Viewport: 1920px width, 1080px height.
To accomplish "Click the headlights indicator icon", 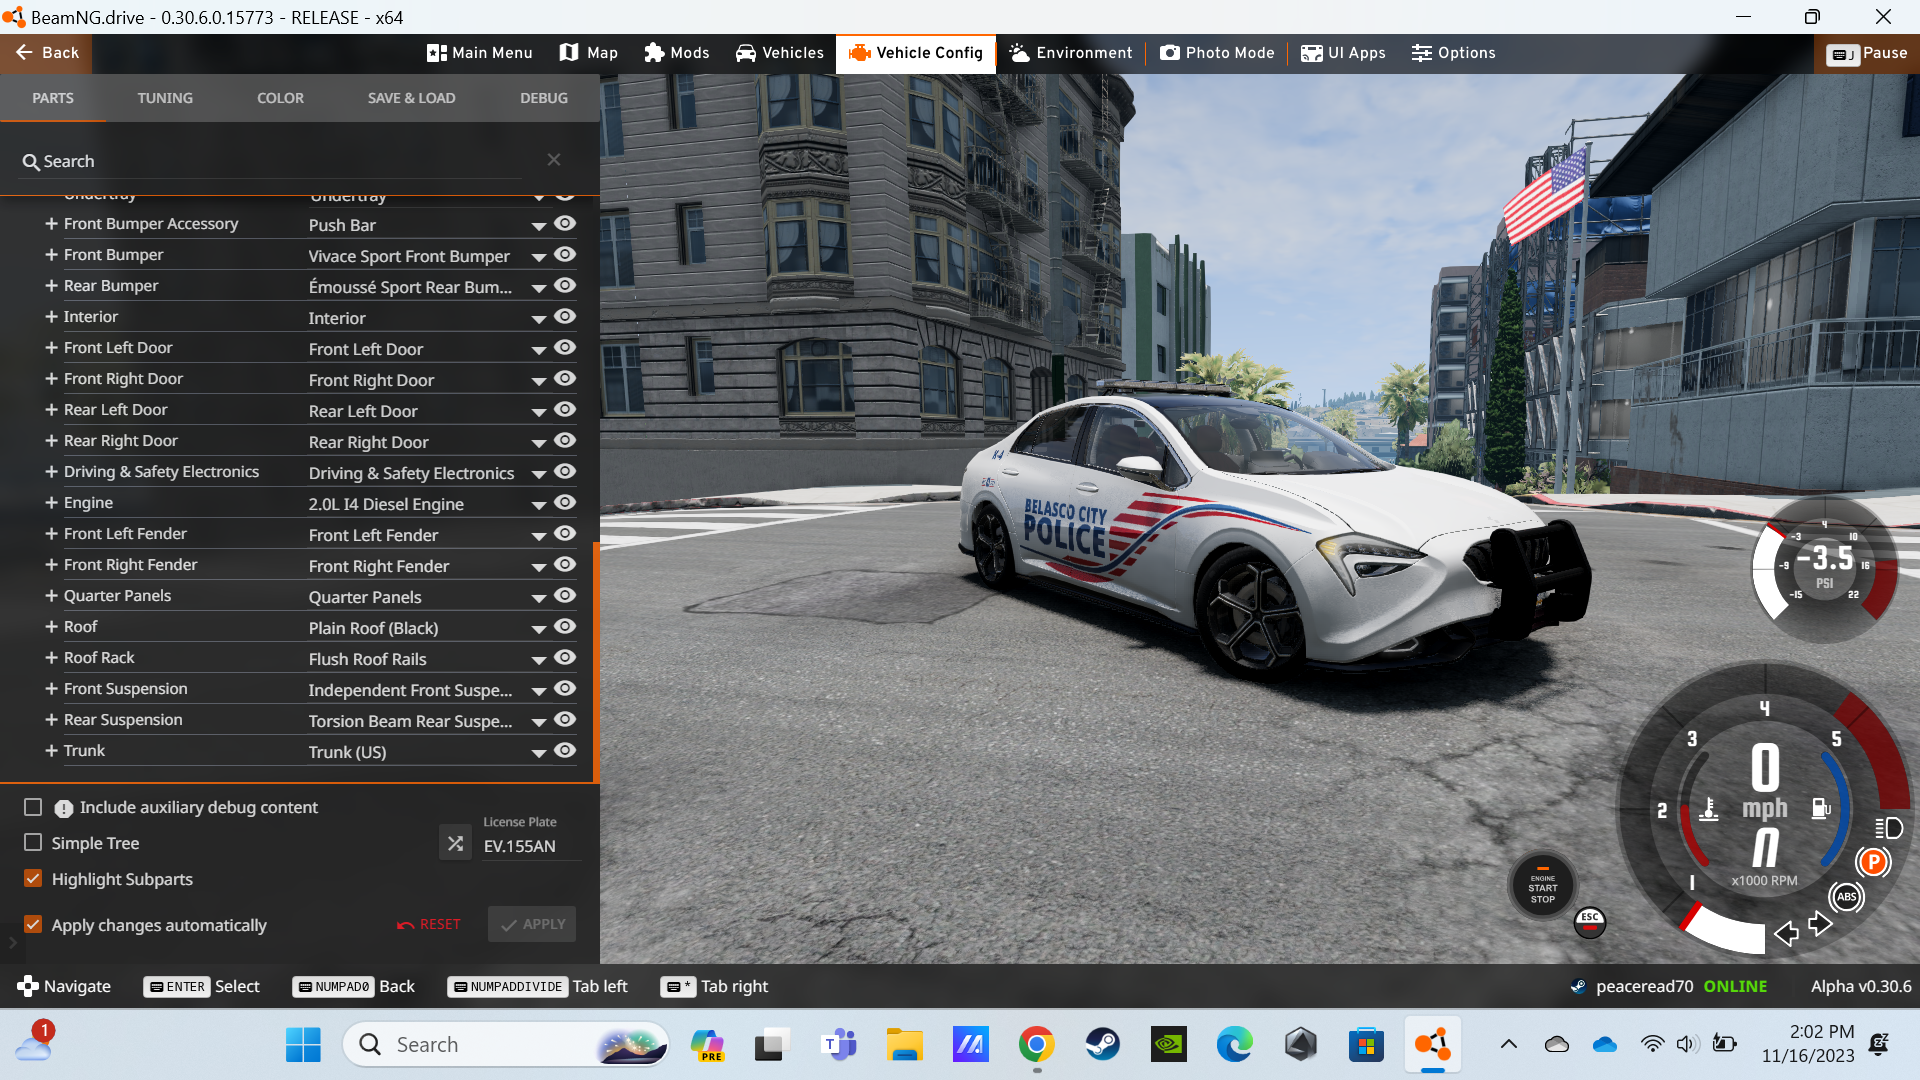I will (x=1888, y=828).
